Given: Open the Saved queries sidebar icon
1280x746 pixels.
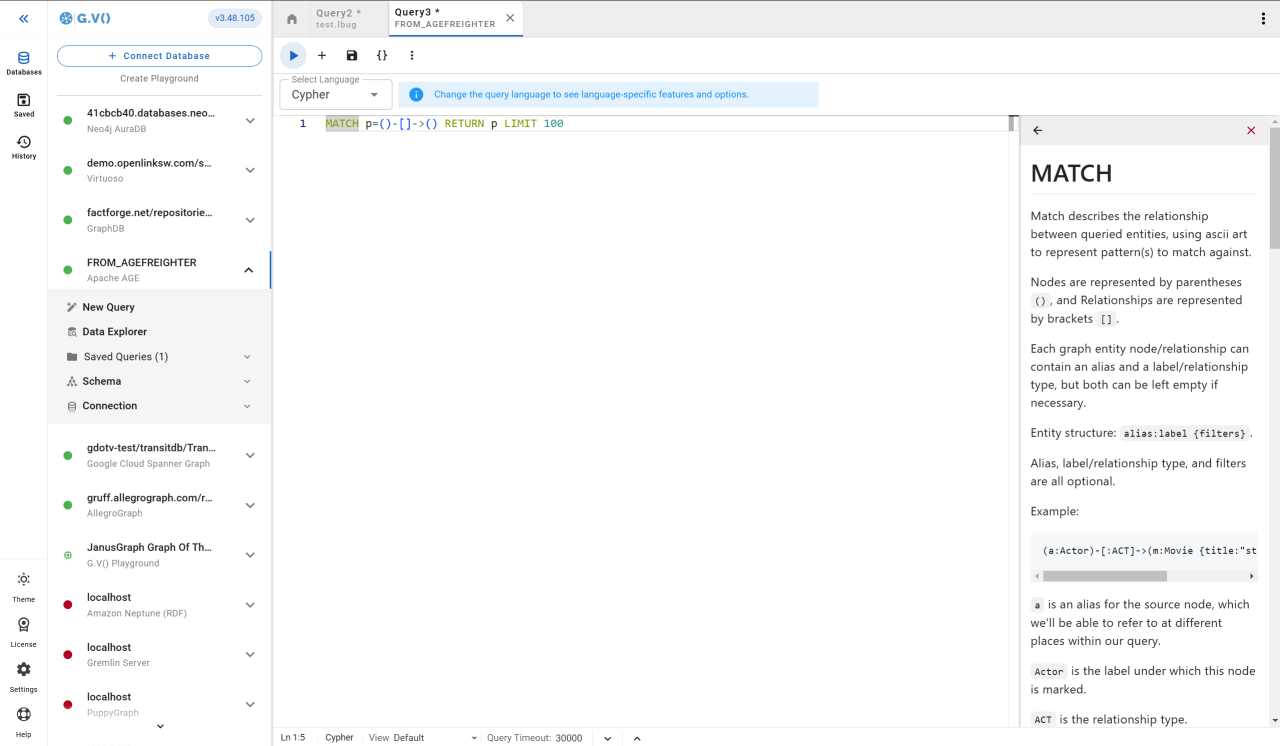Looking at the screenshot, I should 24,105.
